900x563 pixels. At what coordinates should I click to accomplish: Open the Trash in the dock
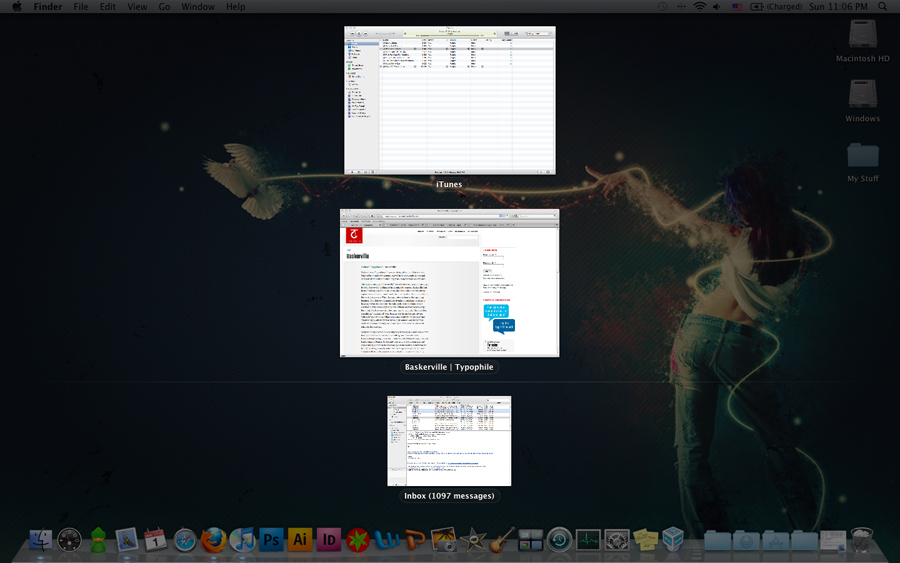861,540
